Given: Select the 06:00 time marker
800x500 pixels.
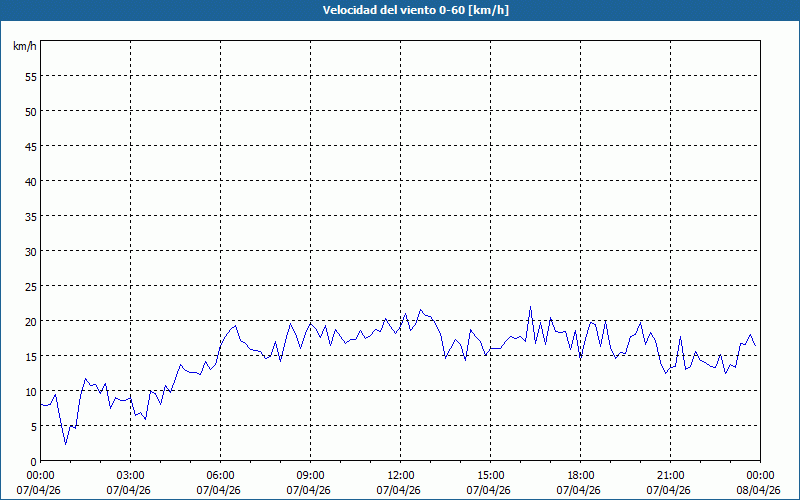Looking at the screenshot, I should [220, 475].
